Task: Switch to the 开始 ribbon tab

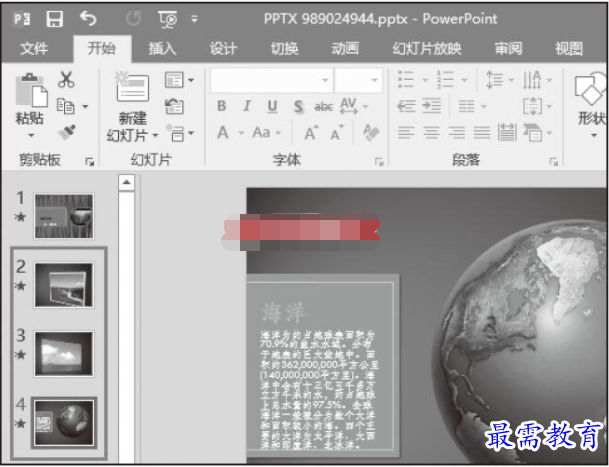Action: 102,48
